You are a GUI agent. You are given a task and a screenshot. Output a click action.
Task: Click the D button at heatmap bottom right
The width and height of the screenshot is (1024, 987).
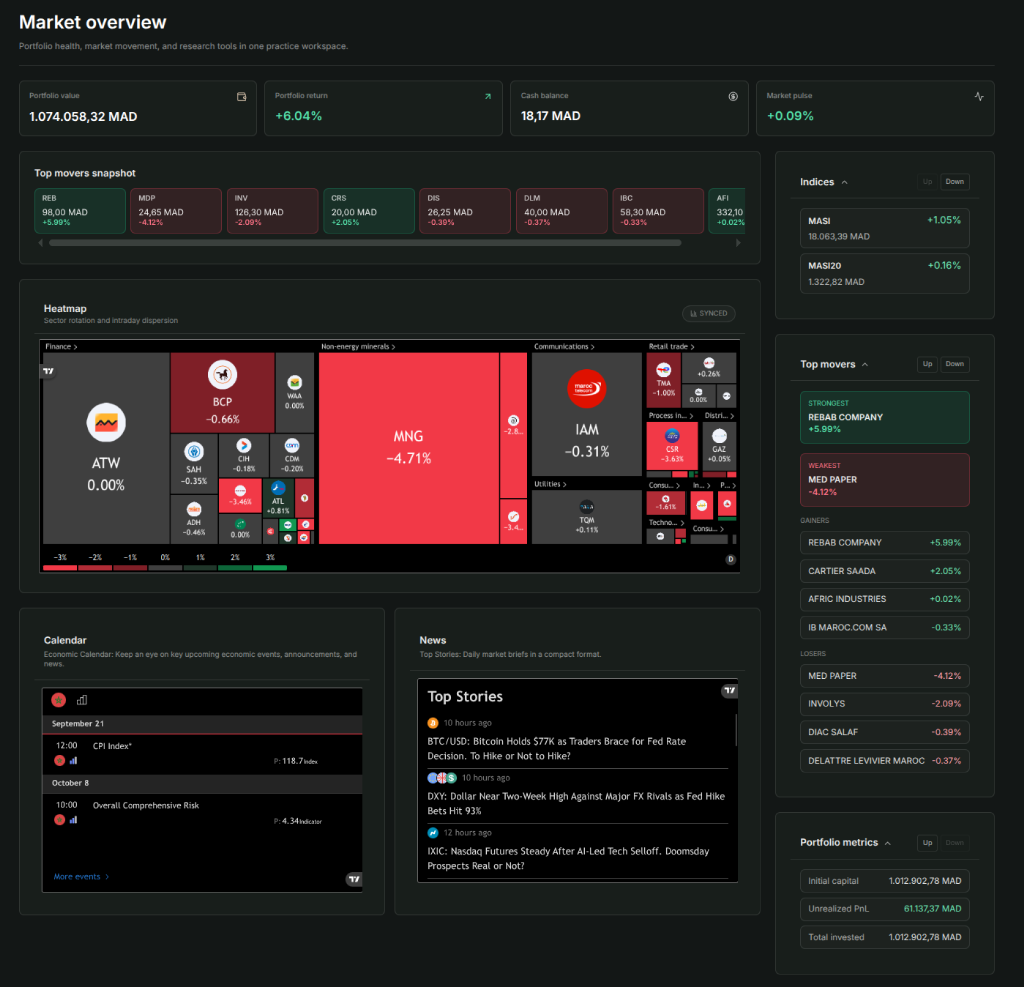point(730,560)
